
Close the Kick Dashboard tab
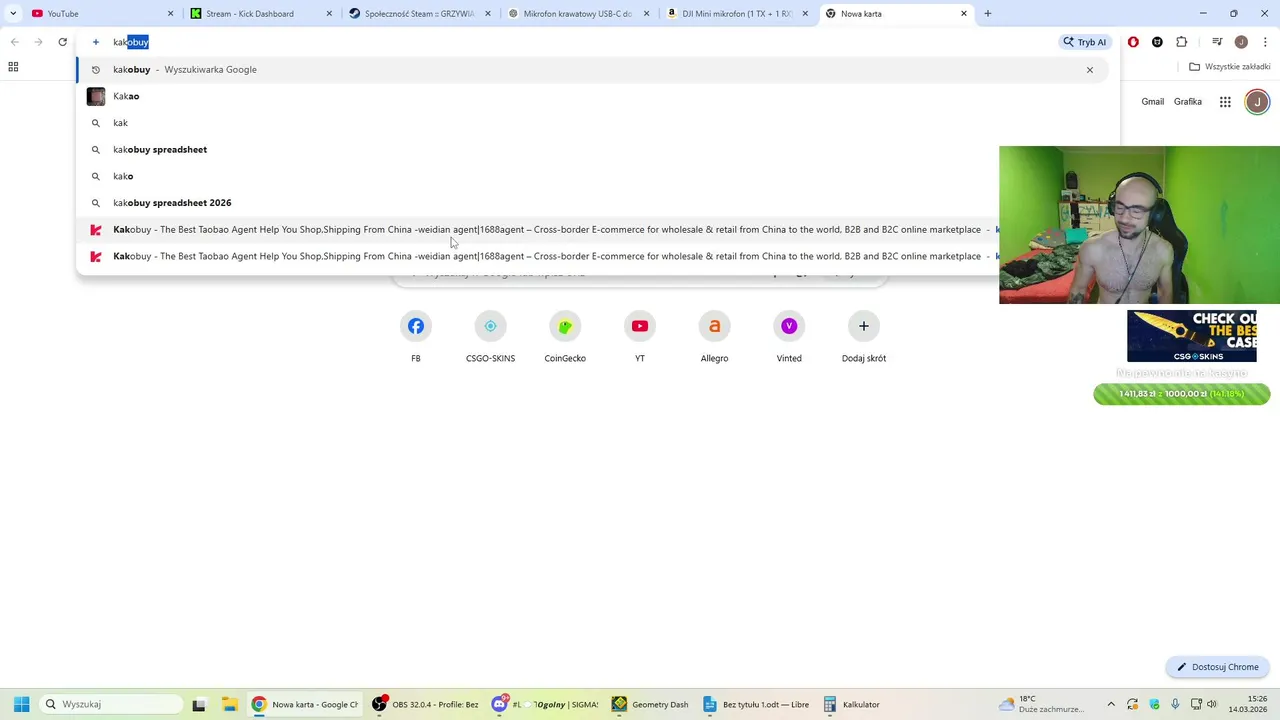click(329, 14)
